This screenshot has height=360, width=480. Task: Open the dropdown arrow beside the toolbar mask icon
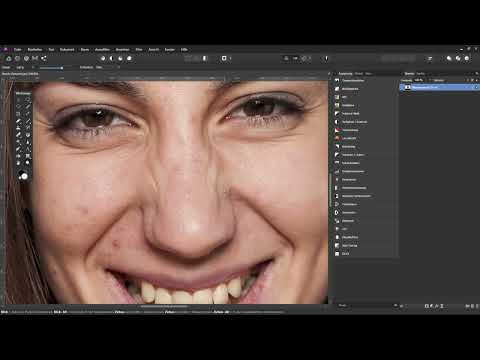coord(230,58)
